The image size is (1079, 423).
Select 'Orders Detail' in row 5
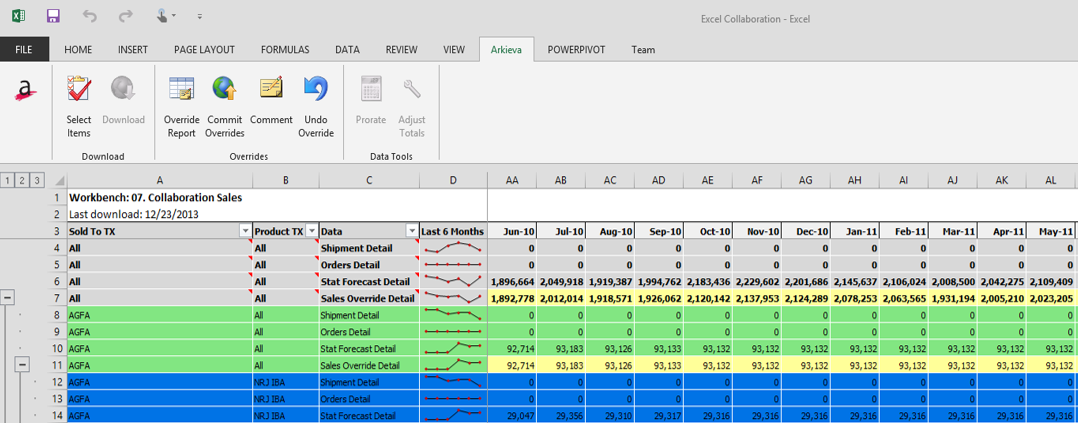369,265
